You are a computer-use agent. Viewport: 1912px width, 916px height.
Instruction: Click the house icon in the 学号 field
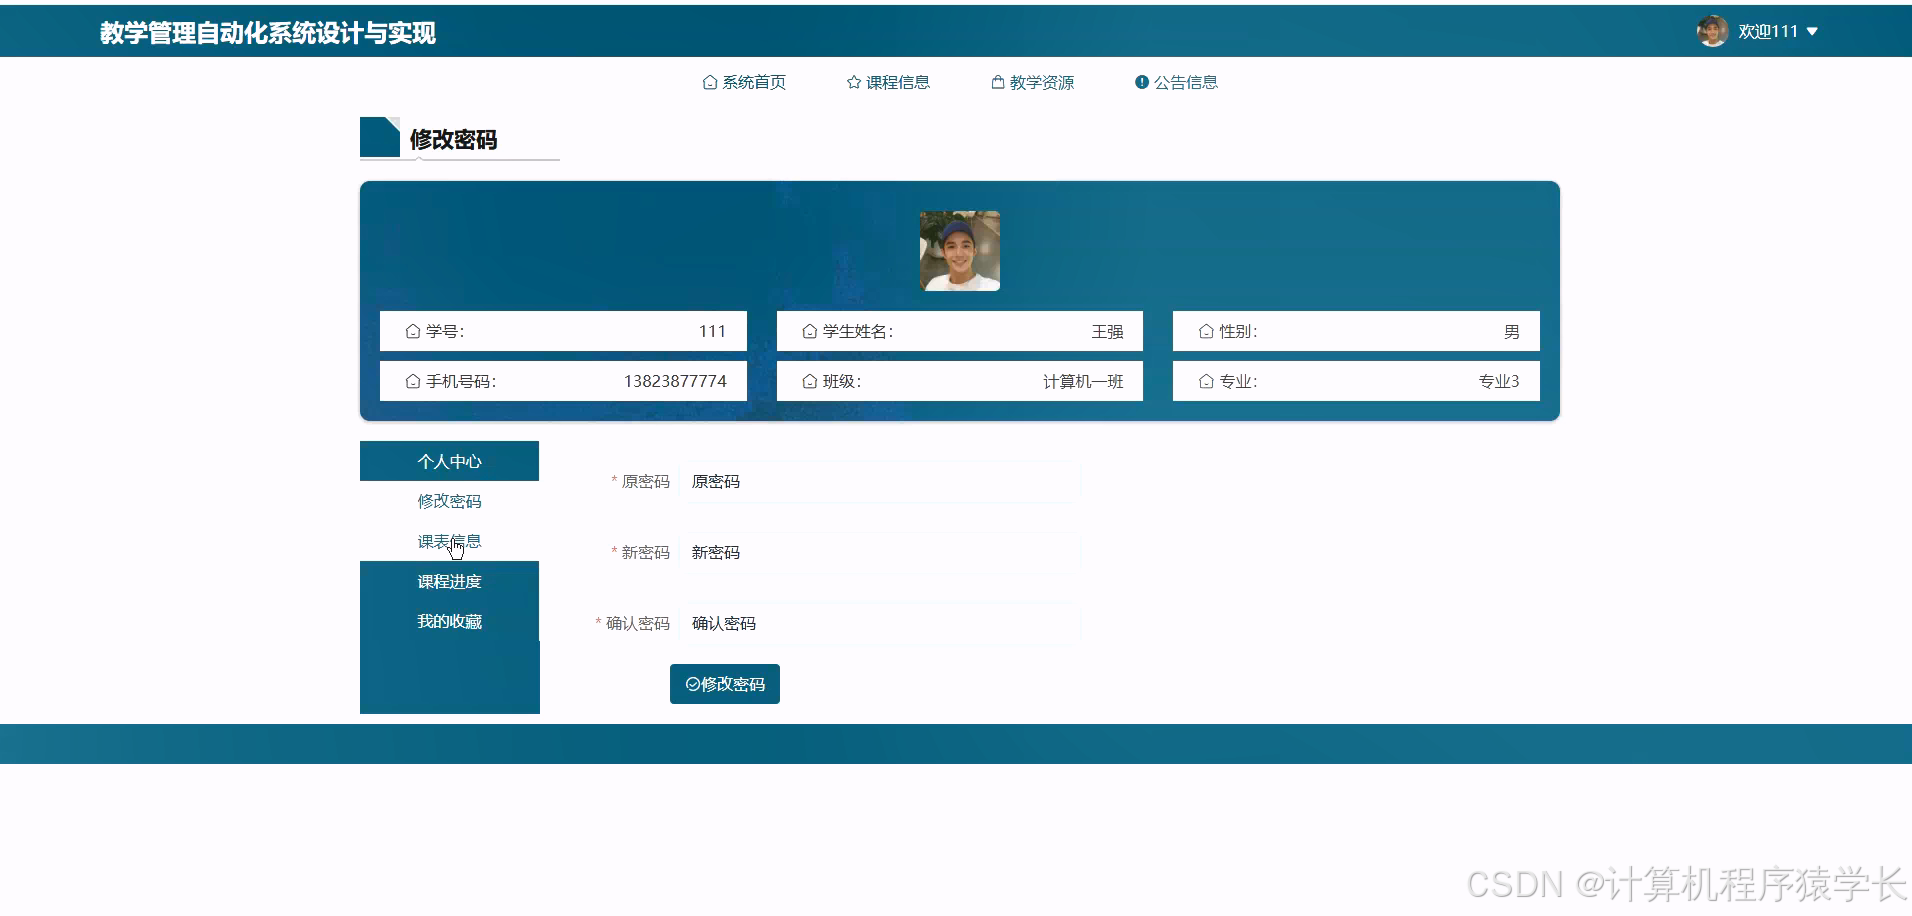[x=411, y=330]
